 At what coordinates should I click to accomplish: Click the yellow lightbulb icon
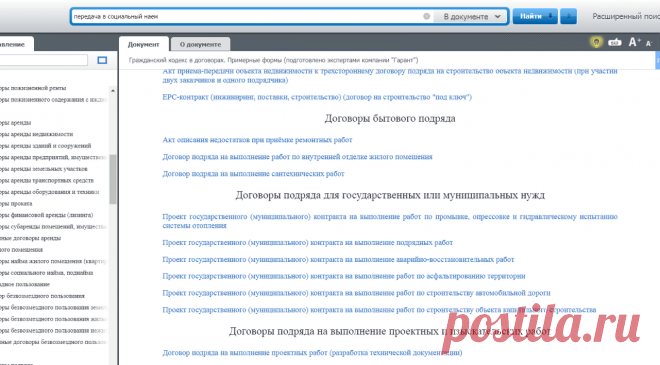596,42
